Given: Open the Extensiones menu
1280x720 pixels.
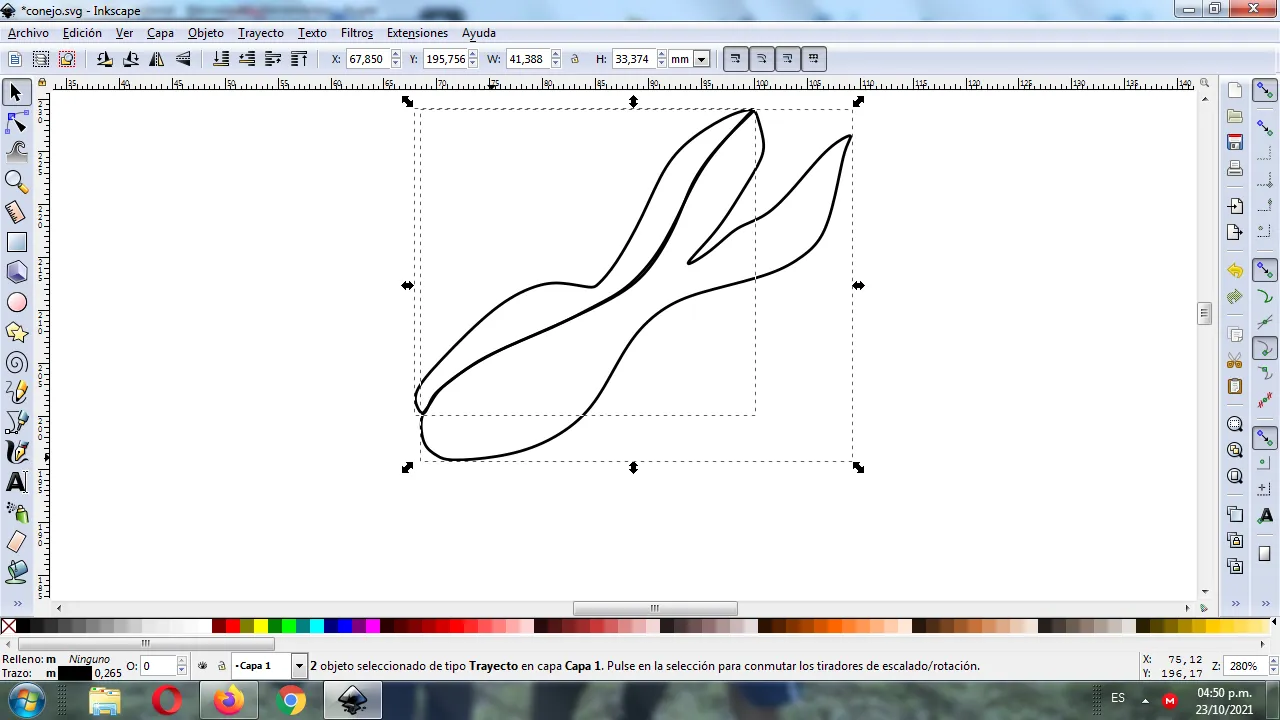Looking at the screenshot, I should click(417, 33).
